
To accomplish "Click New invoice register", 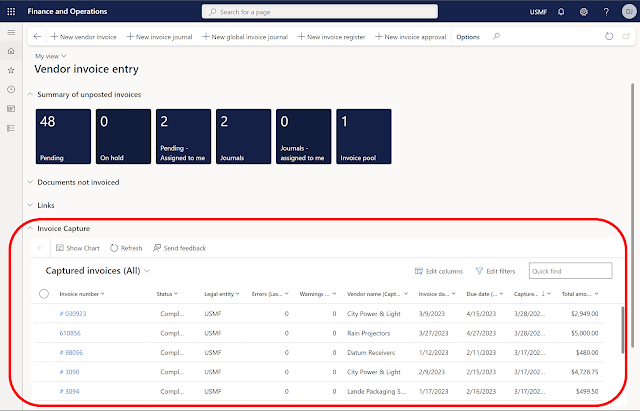I will coord(331,37).
